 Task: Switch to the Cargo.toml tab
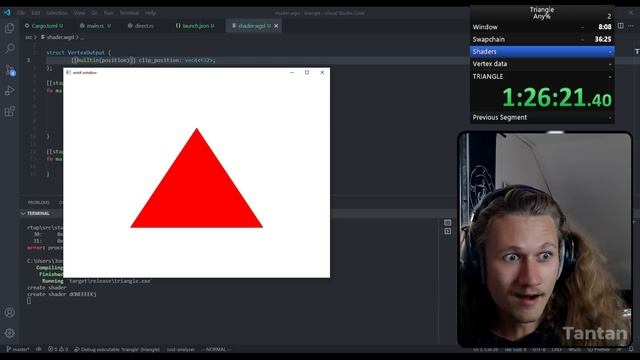[x=44, y=26]
